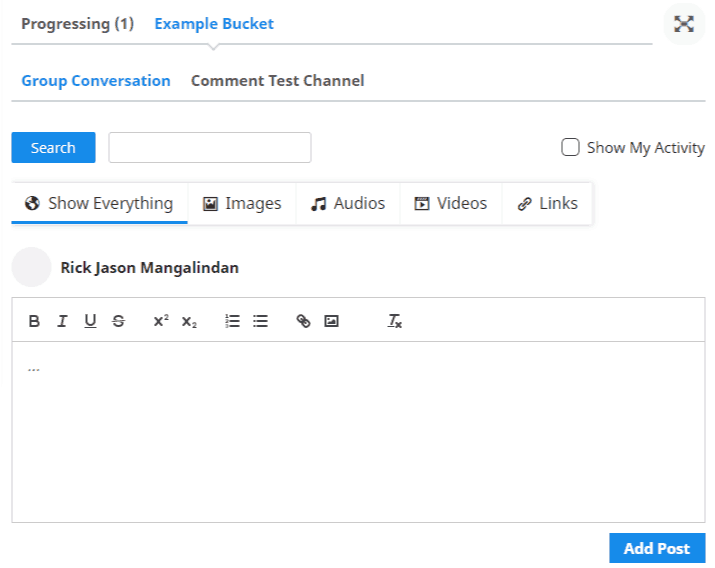
Task: Filter posts by Audios
Action: (x=348, y=203)
